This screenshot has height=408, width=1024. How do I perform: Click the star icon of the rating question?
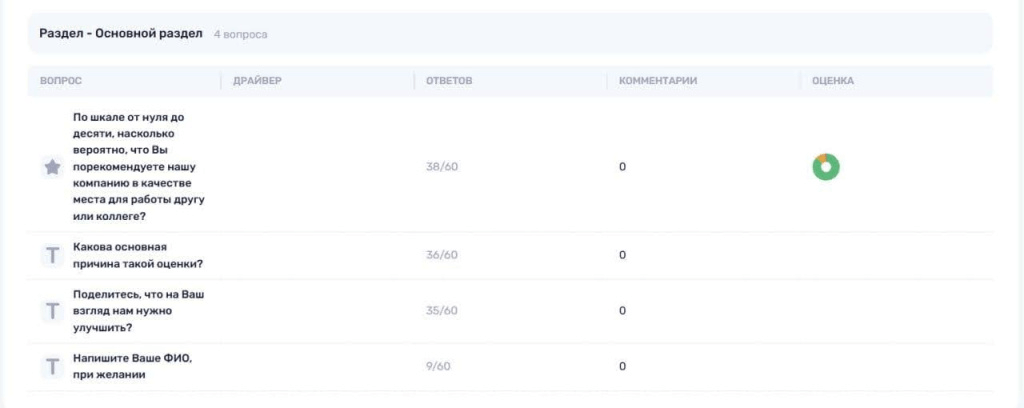pos(52,167)
